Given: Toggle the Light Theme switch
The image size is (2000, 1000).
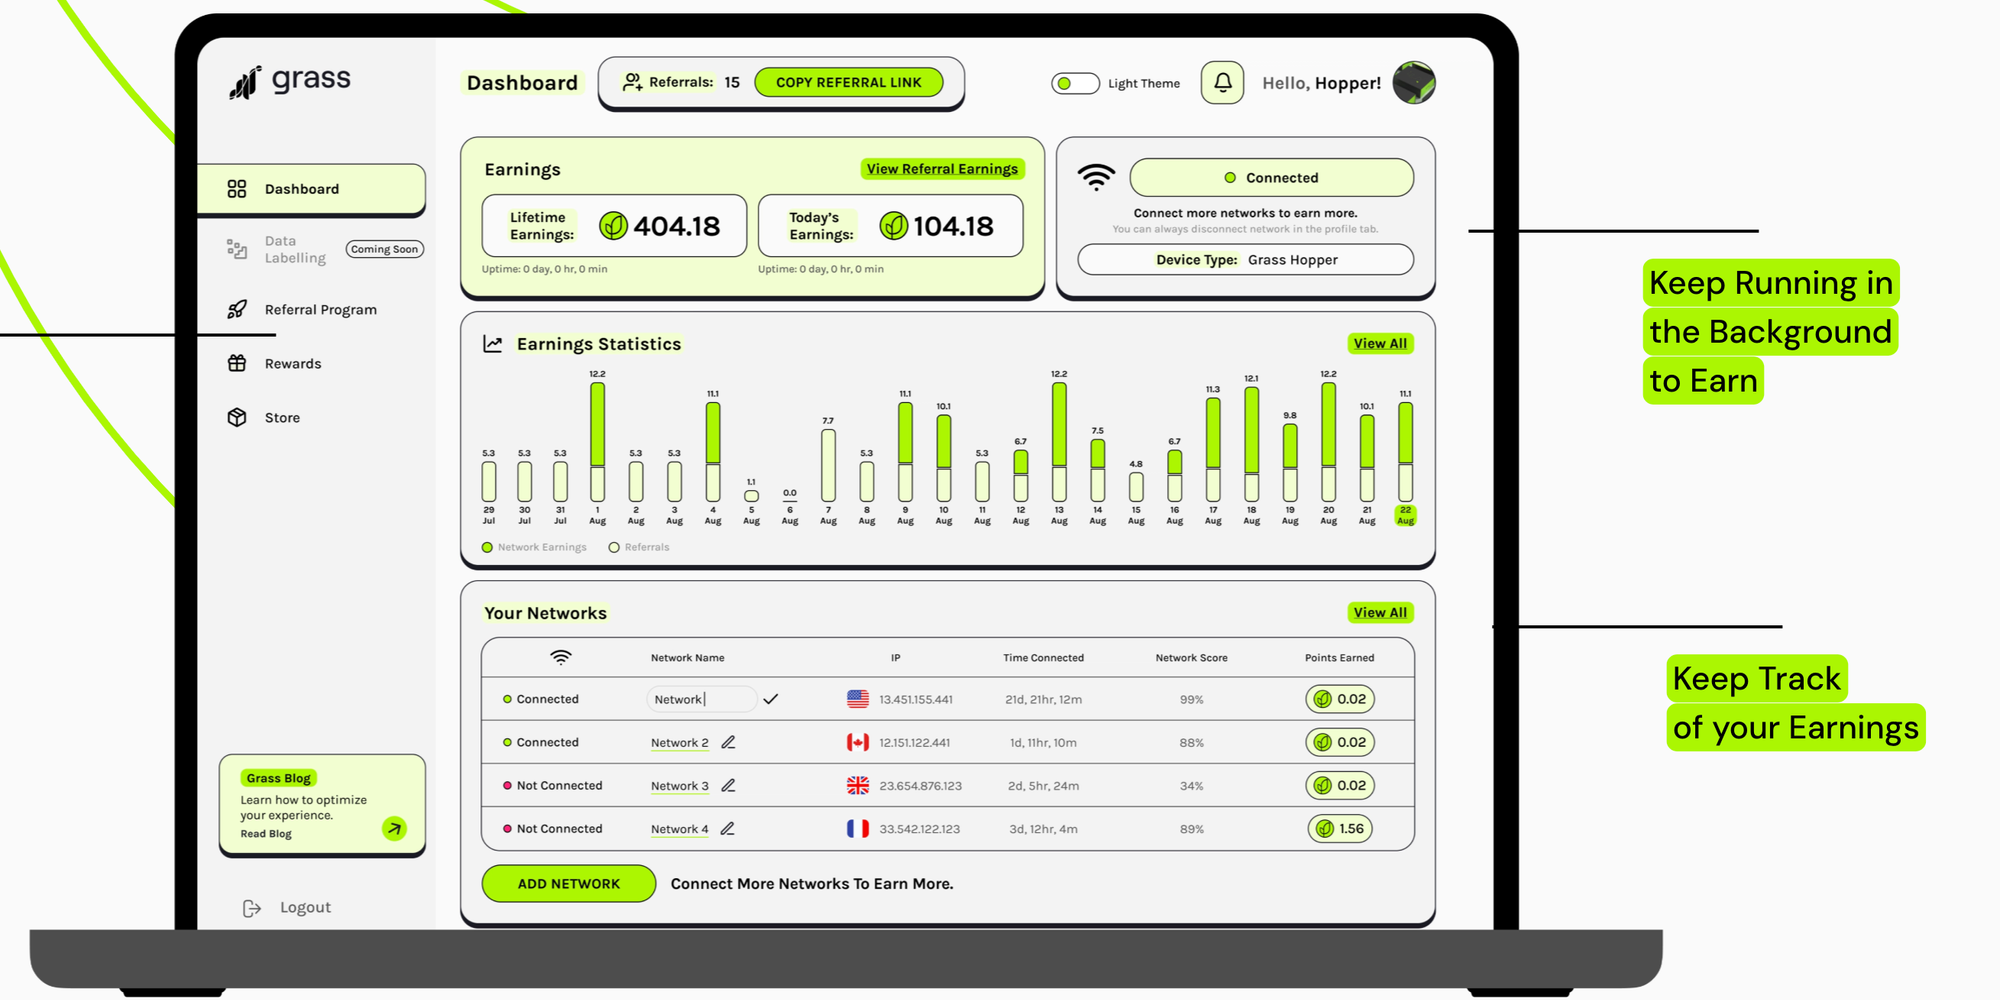Looking at the screenshot, I should pos(1075,83).
